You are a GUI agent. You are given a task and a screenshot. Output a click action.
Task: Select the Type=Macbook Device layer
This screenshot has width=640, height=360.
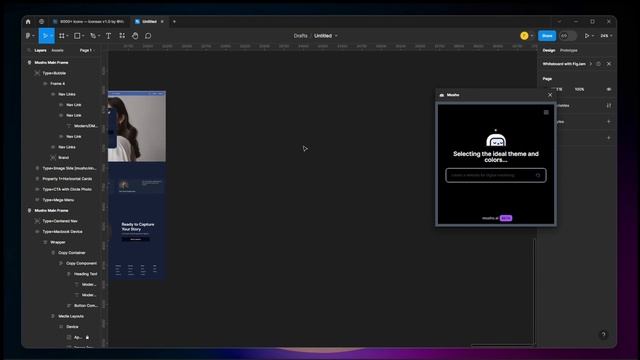click(62, 231)
